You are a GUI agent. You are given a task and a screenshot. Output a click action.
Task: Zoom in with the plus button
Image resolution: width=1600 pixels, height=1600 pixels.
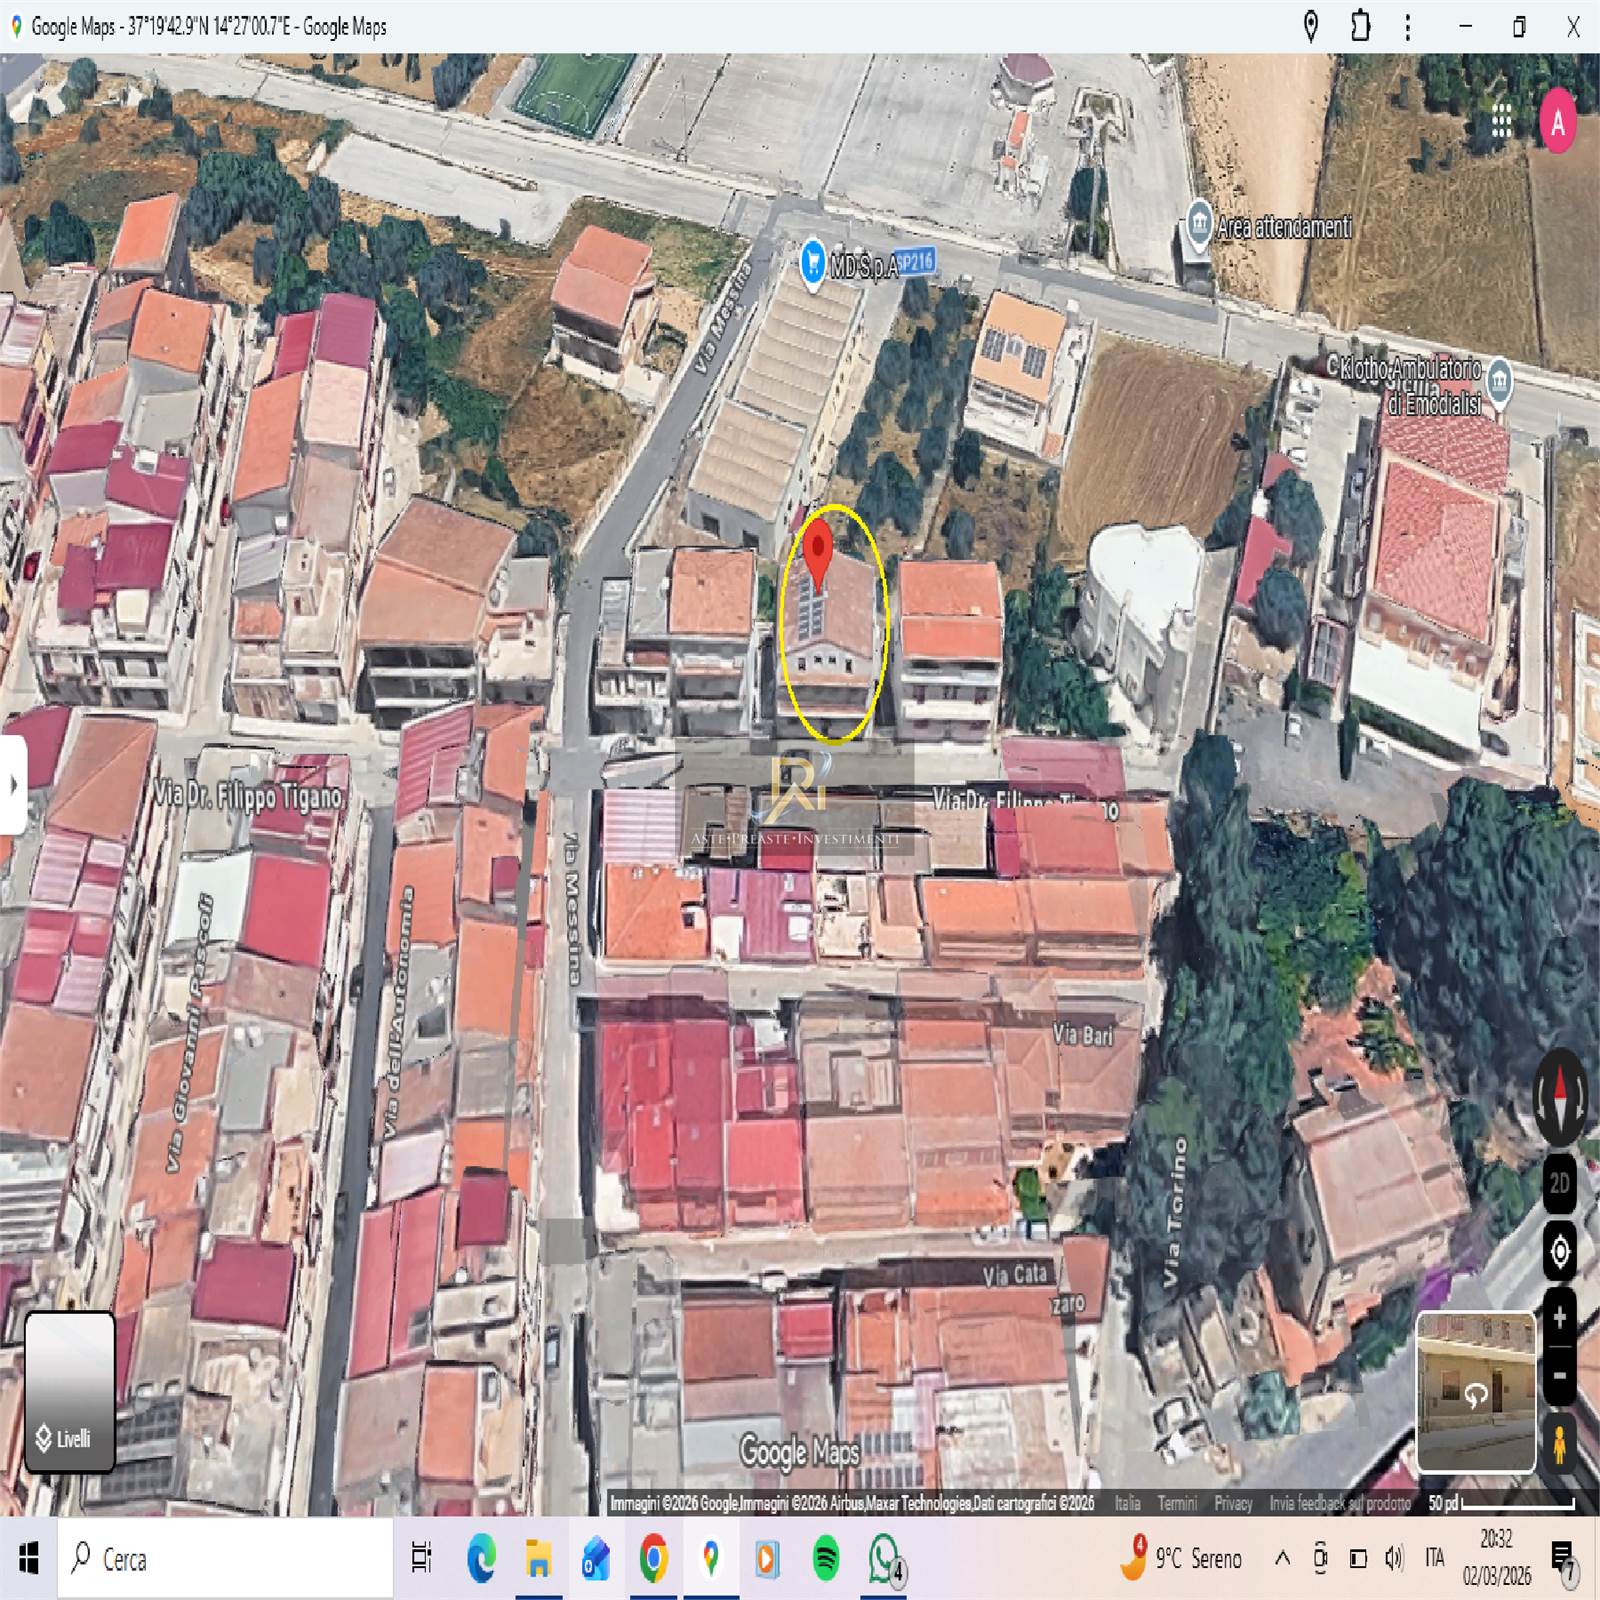pyautogui.click(x=1559, y=1319)
